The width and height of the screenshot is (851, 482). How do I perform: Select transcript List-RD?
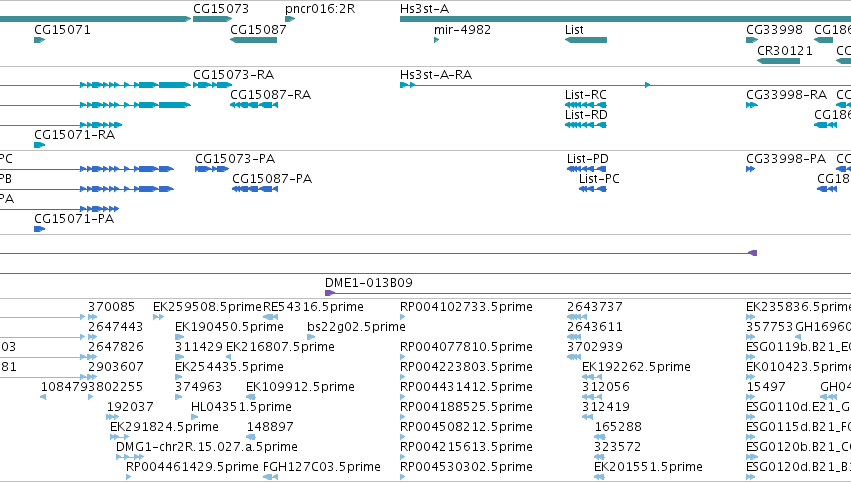(586, 115)
